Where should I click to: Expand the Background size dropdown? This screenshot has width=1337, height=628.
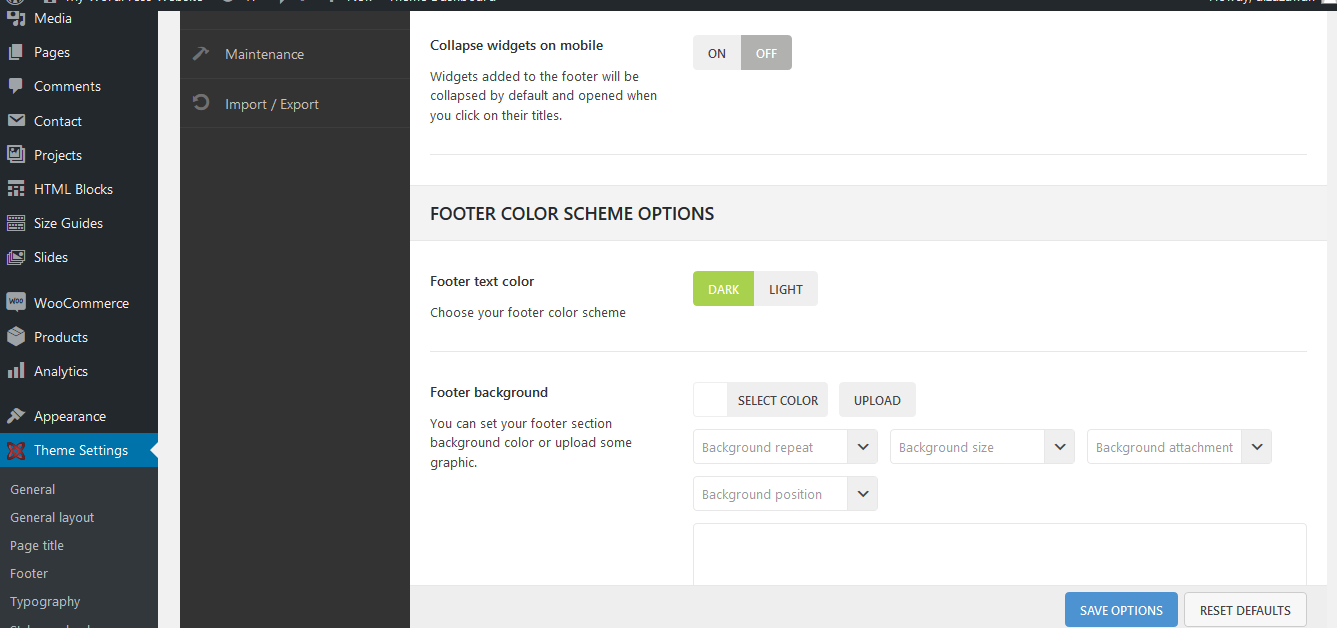(982, 447)
